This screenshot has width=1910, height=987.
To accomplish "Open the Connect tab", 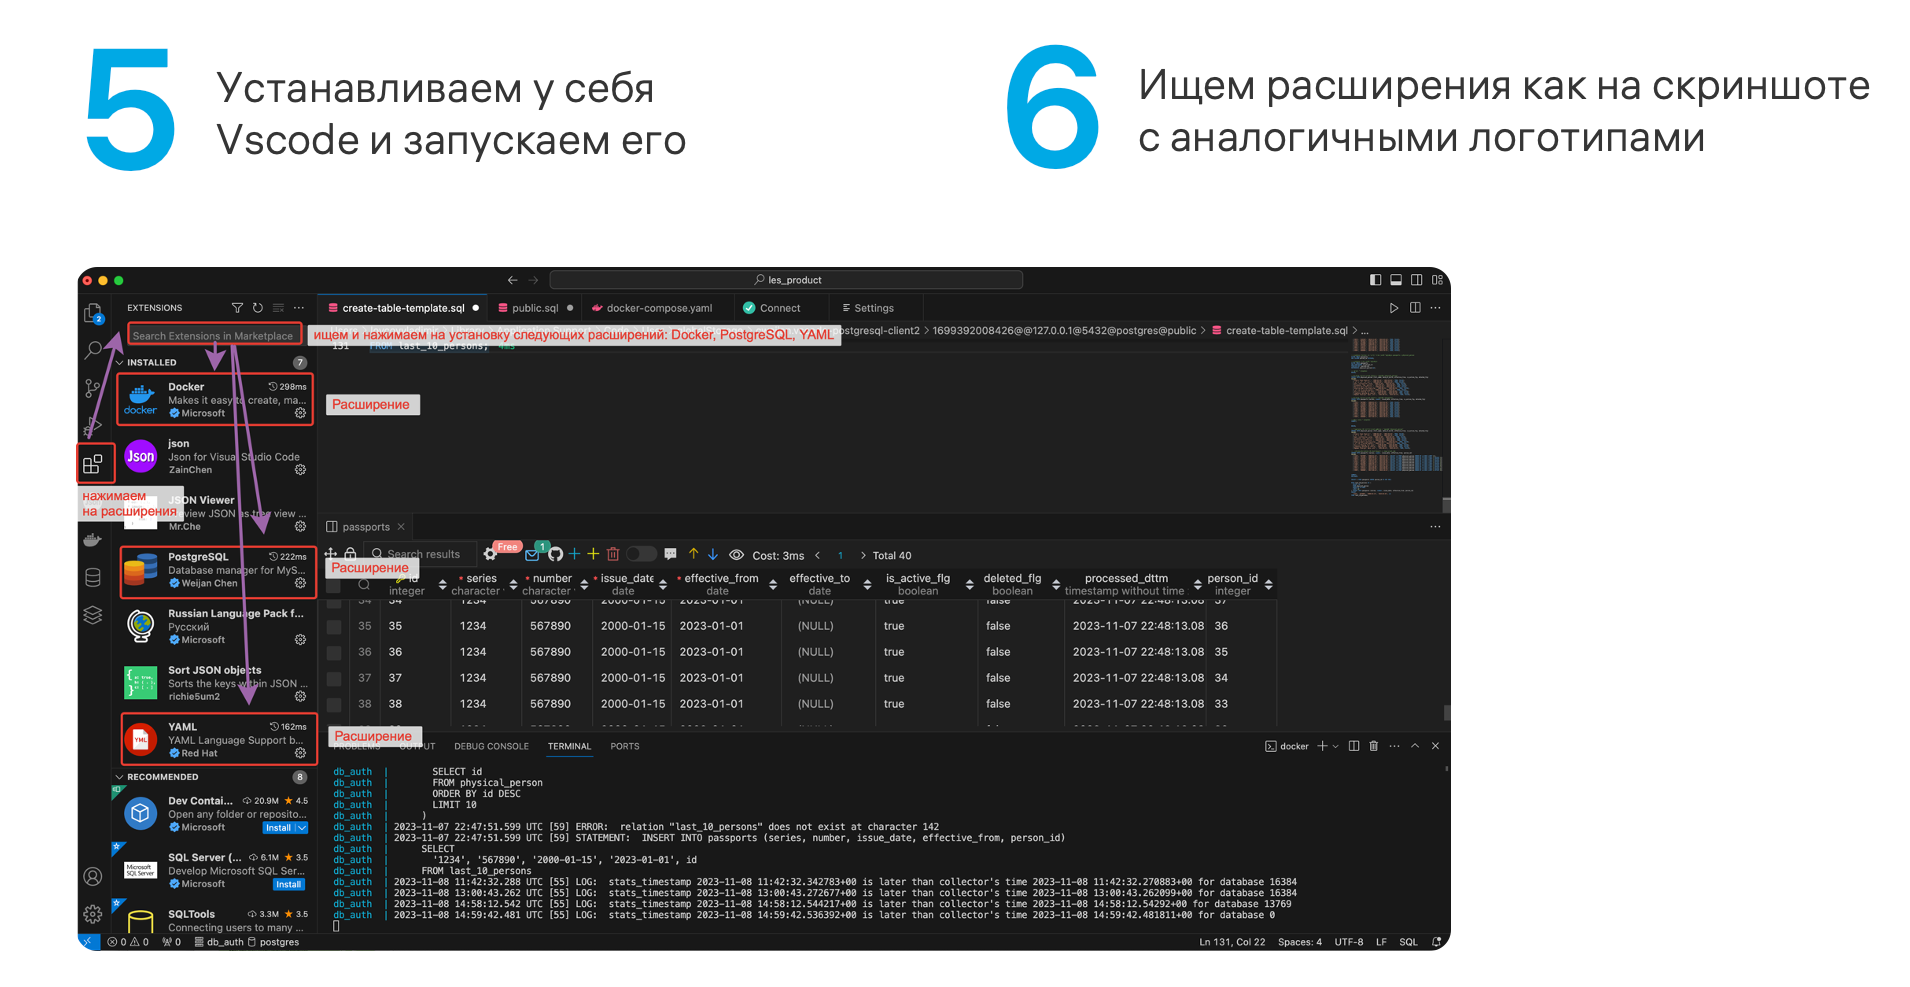I will 780,308.
